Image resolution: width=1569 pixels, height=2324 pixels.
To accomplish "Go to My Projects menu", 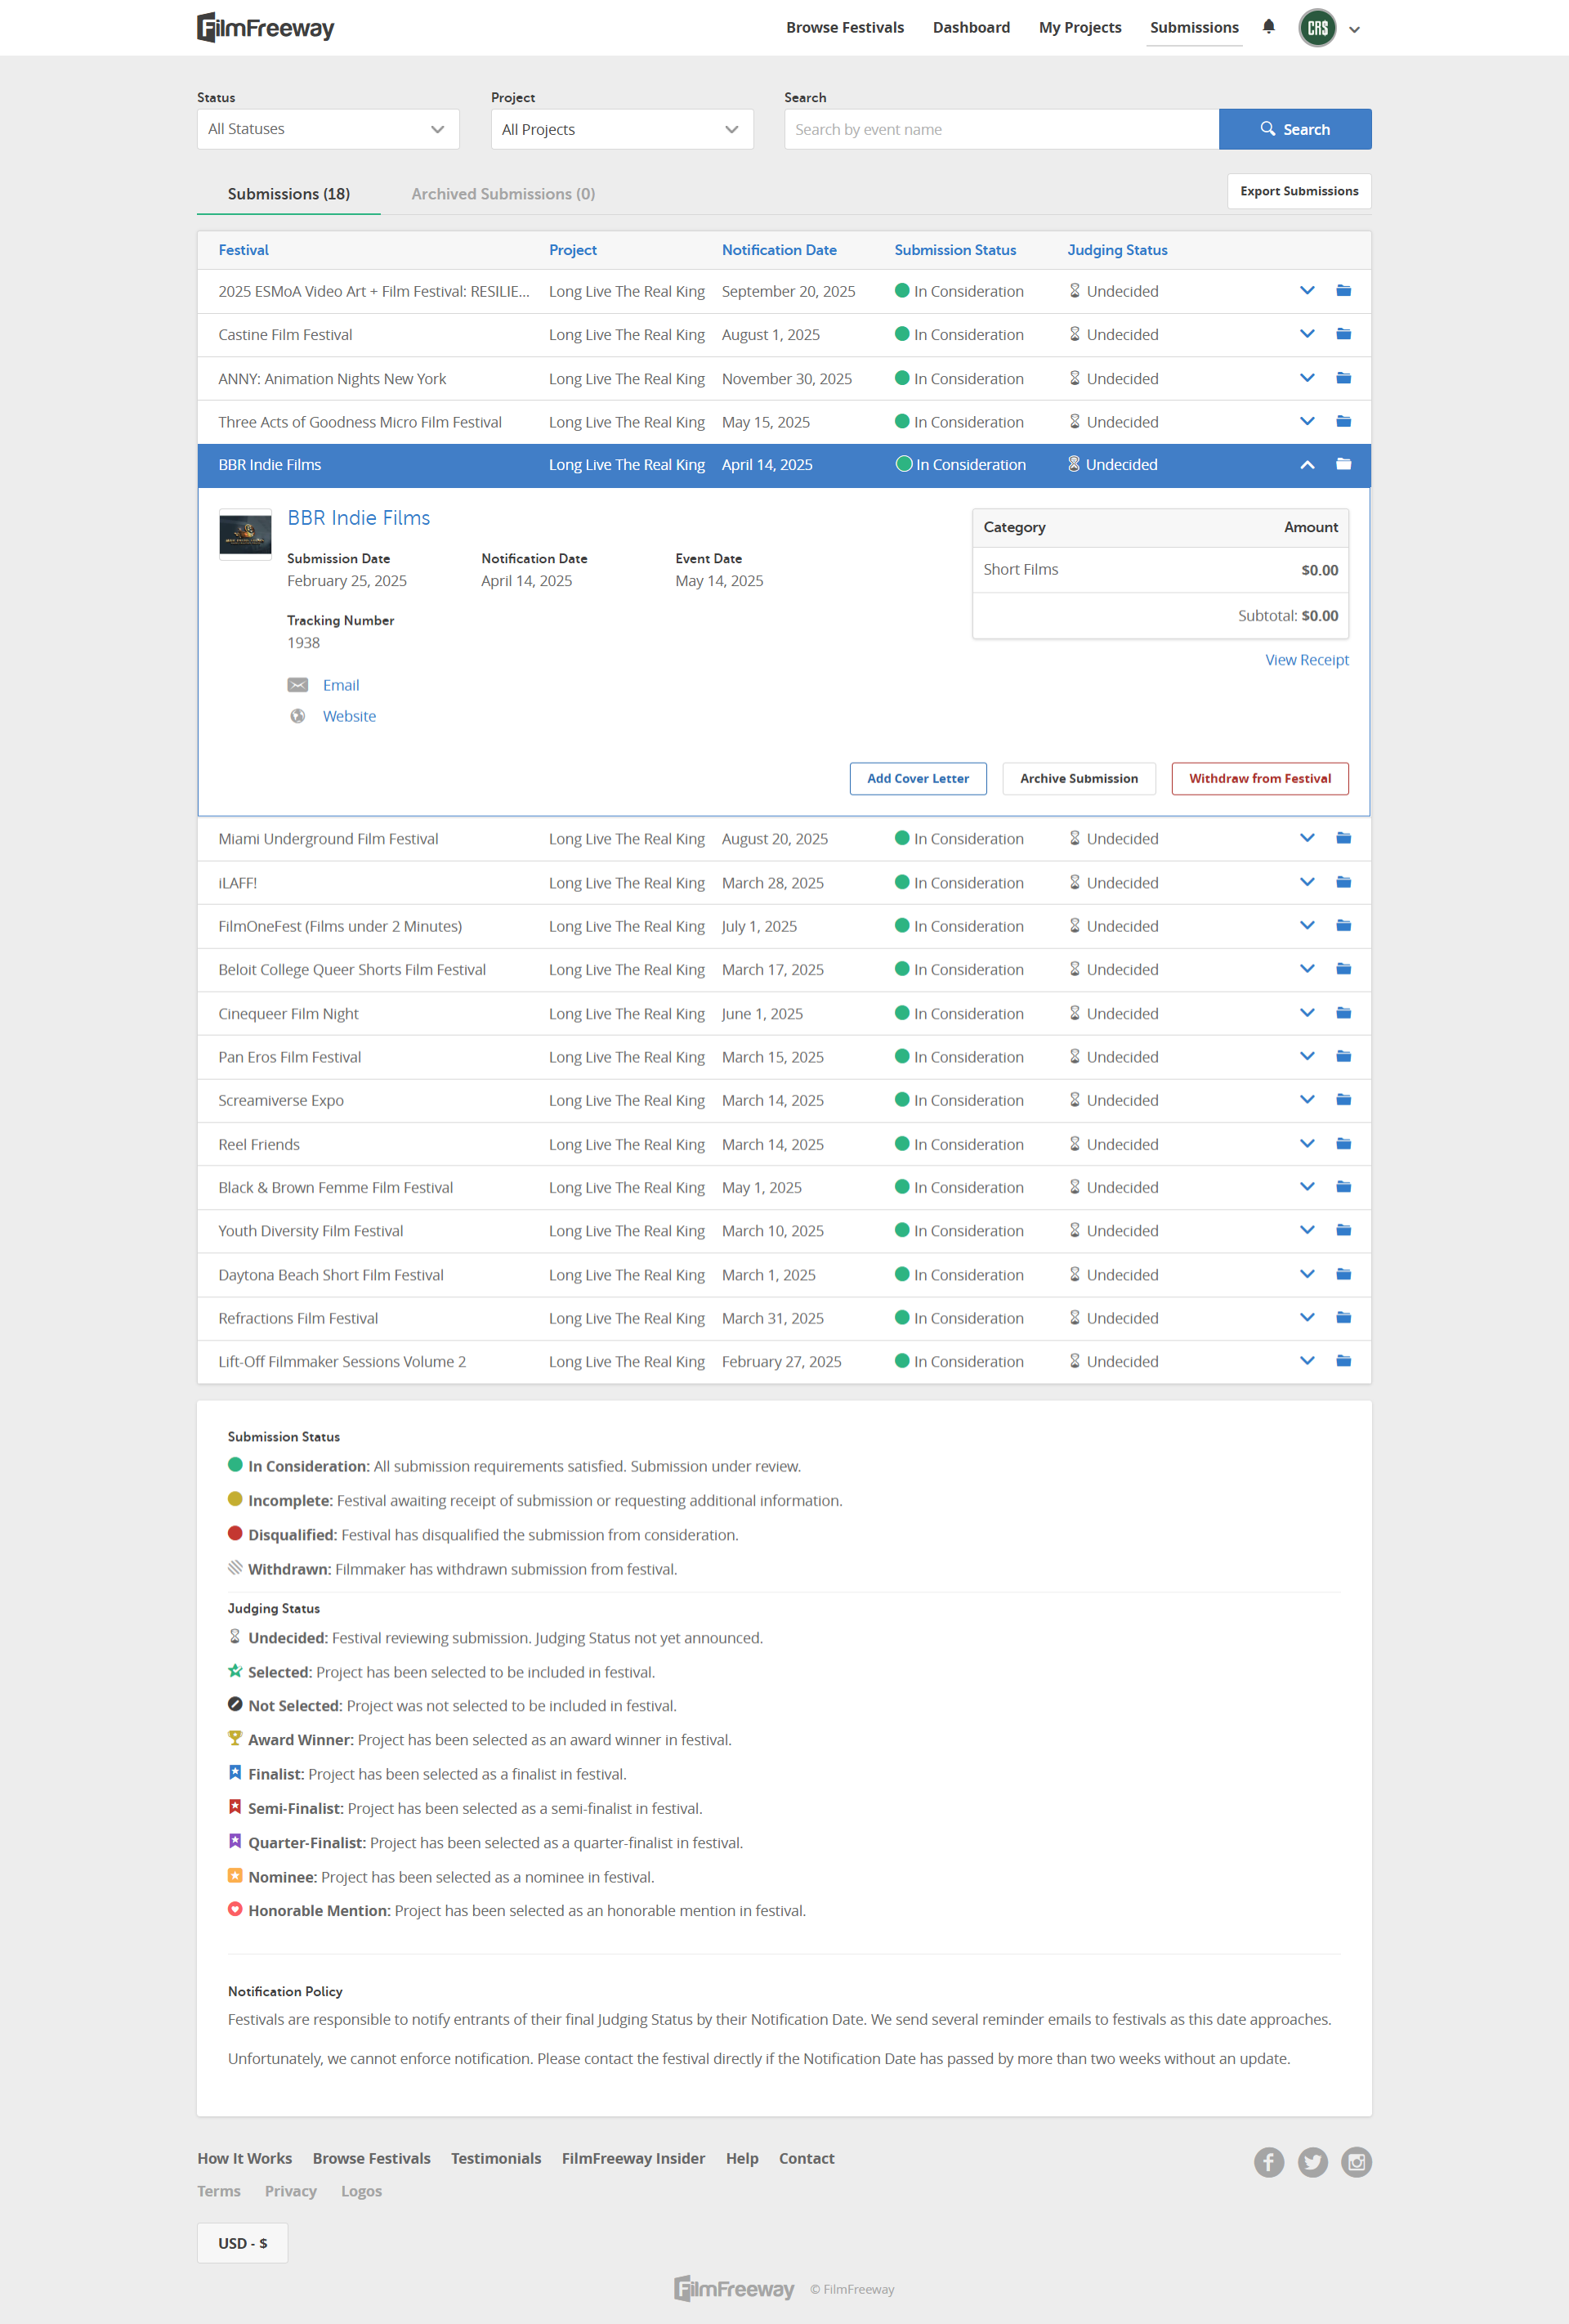I will tap(1079, 28).
